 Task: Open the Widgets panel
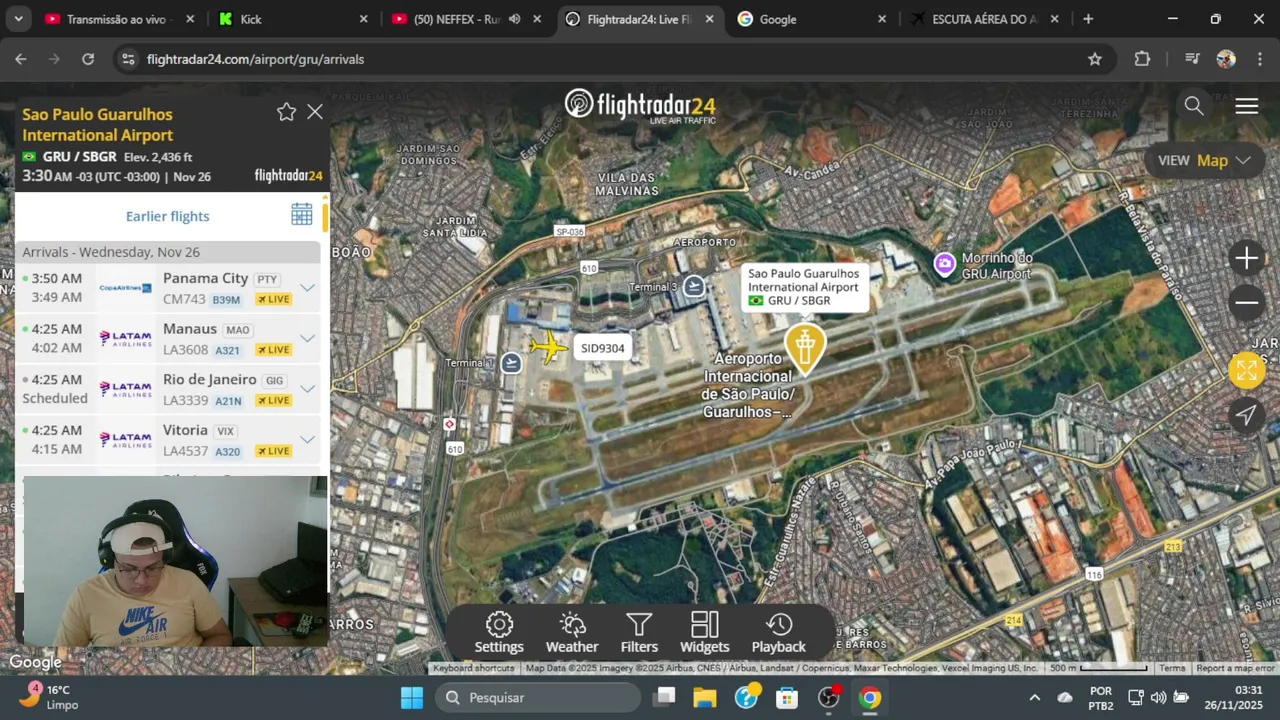pyautogui.click(x=705, y=633)
